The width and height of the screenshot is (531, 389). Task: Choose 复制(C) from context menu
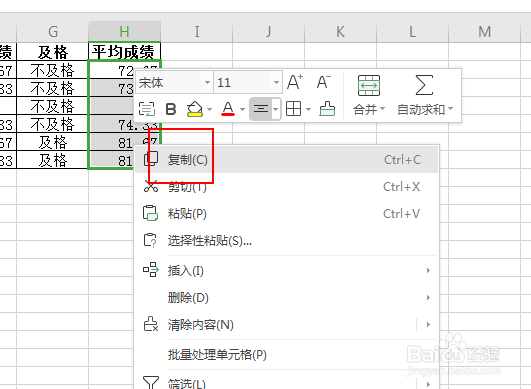coord(286,159)
